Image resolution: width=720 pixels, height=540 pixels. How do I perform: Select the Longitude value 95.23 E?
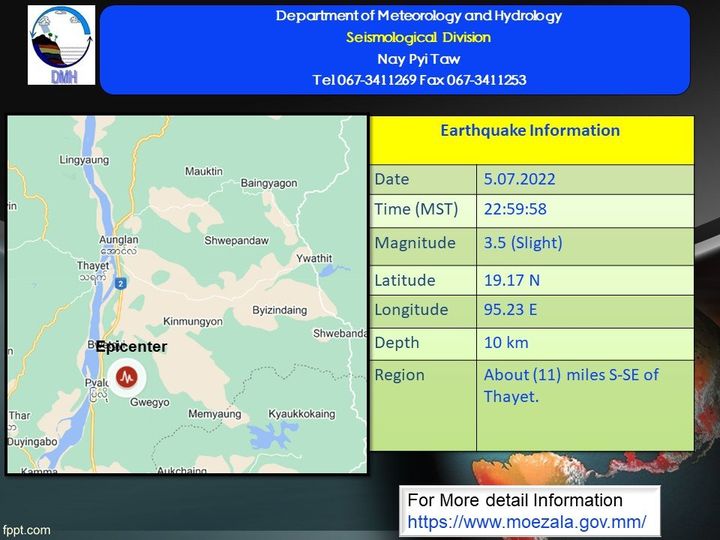click(x=511, y=310)
